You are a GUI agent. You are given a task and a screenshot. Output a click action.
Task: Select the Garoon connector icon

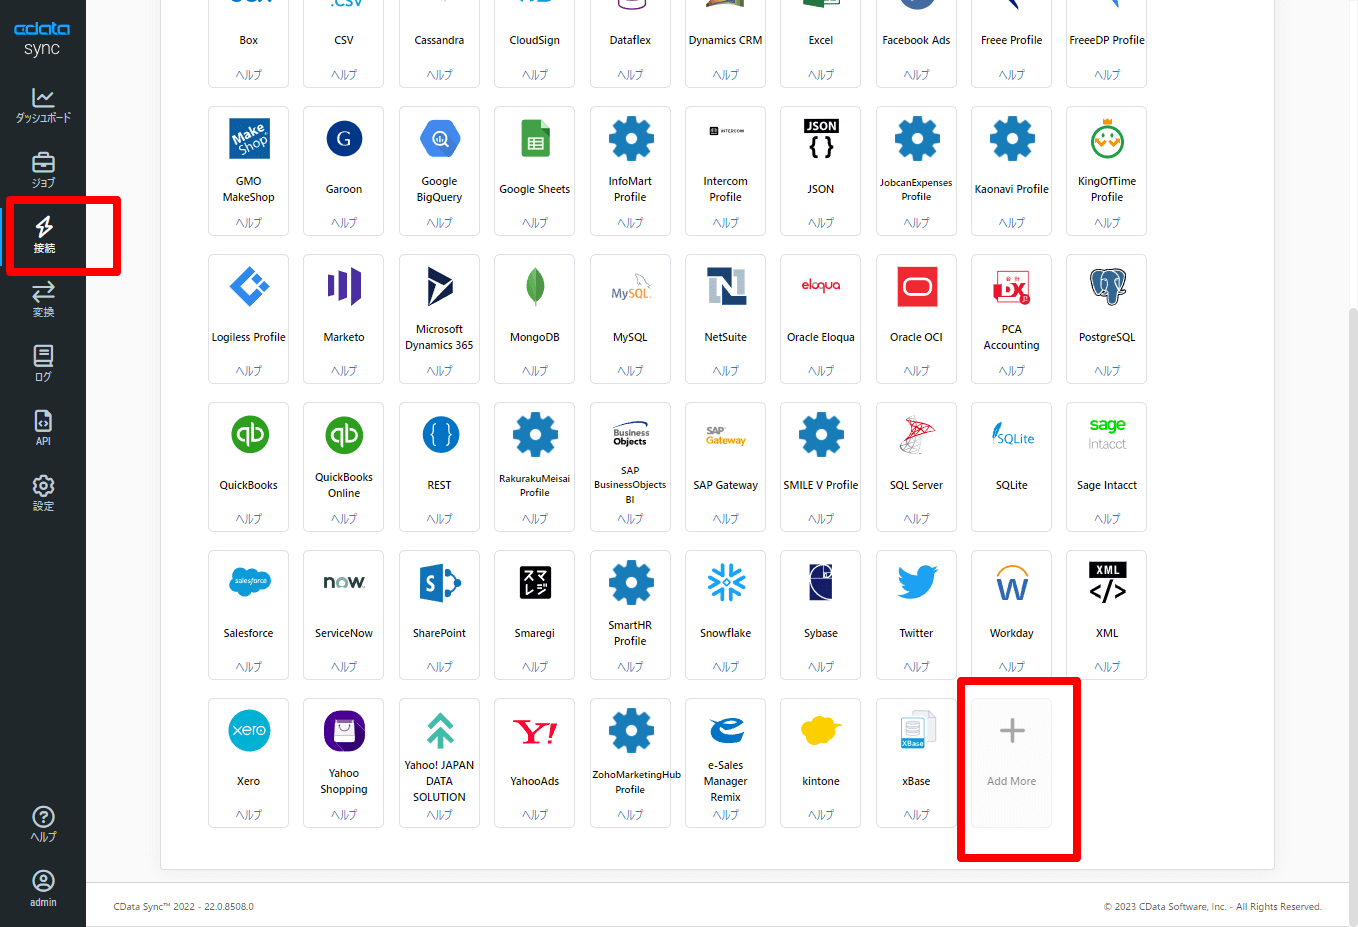[344, 139]
